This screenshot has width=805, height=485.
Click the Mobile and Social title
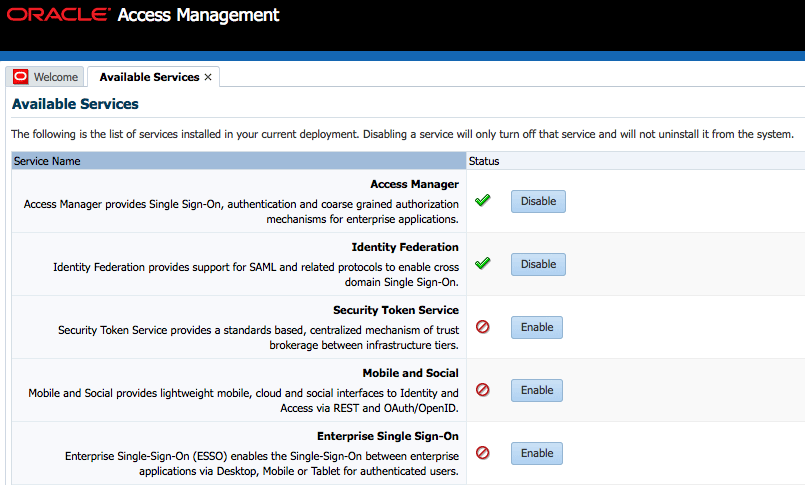click(x=411, y=373)
